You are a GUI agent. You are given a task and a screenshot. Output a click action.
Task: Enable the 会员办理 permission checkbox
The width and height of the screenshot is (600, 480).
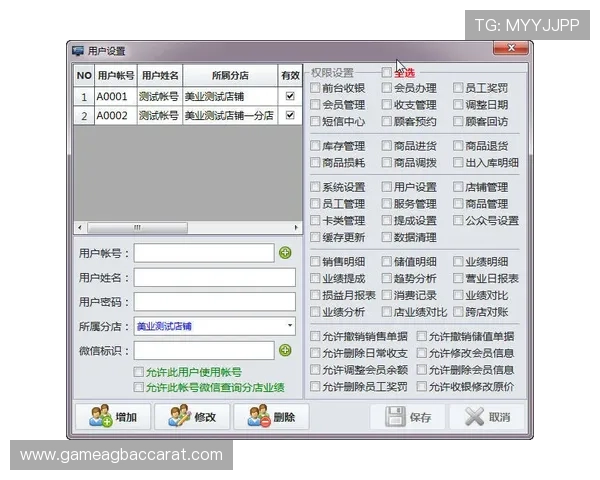pyautogui.click(x=386, y=88)
